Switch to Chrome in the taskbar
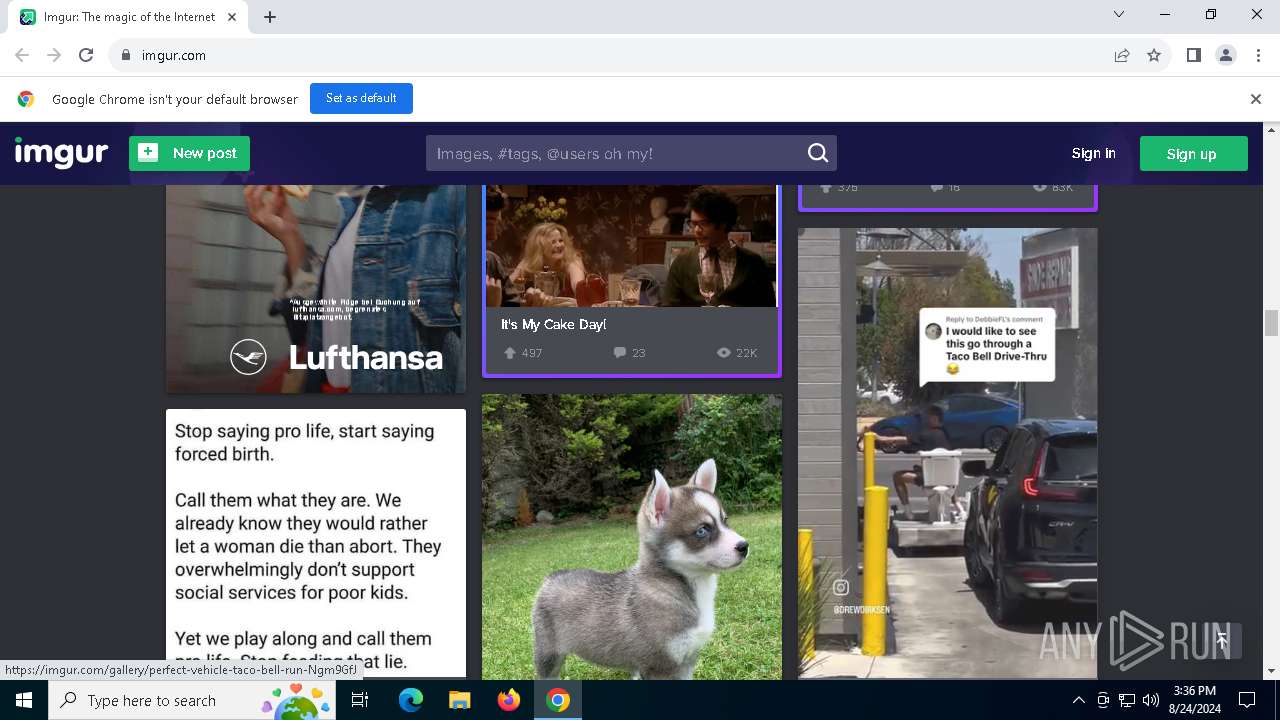 tap(558, 700)
